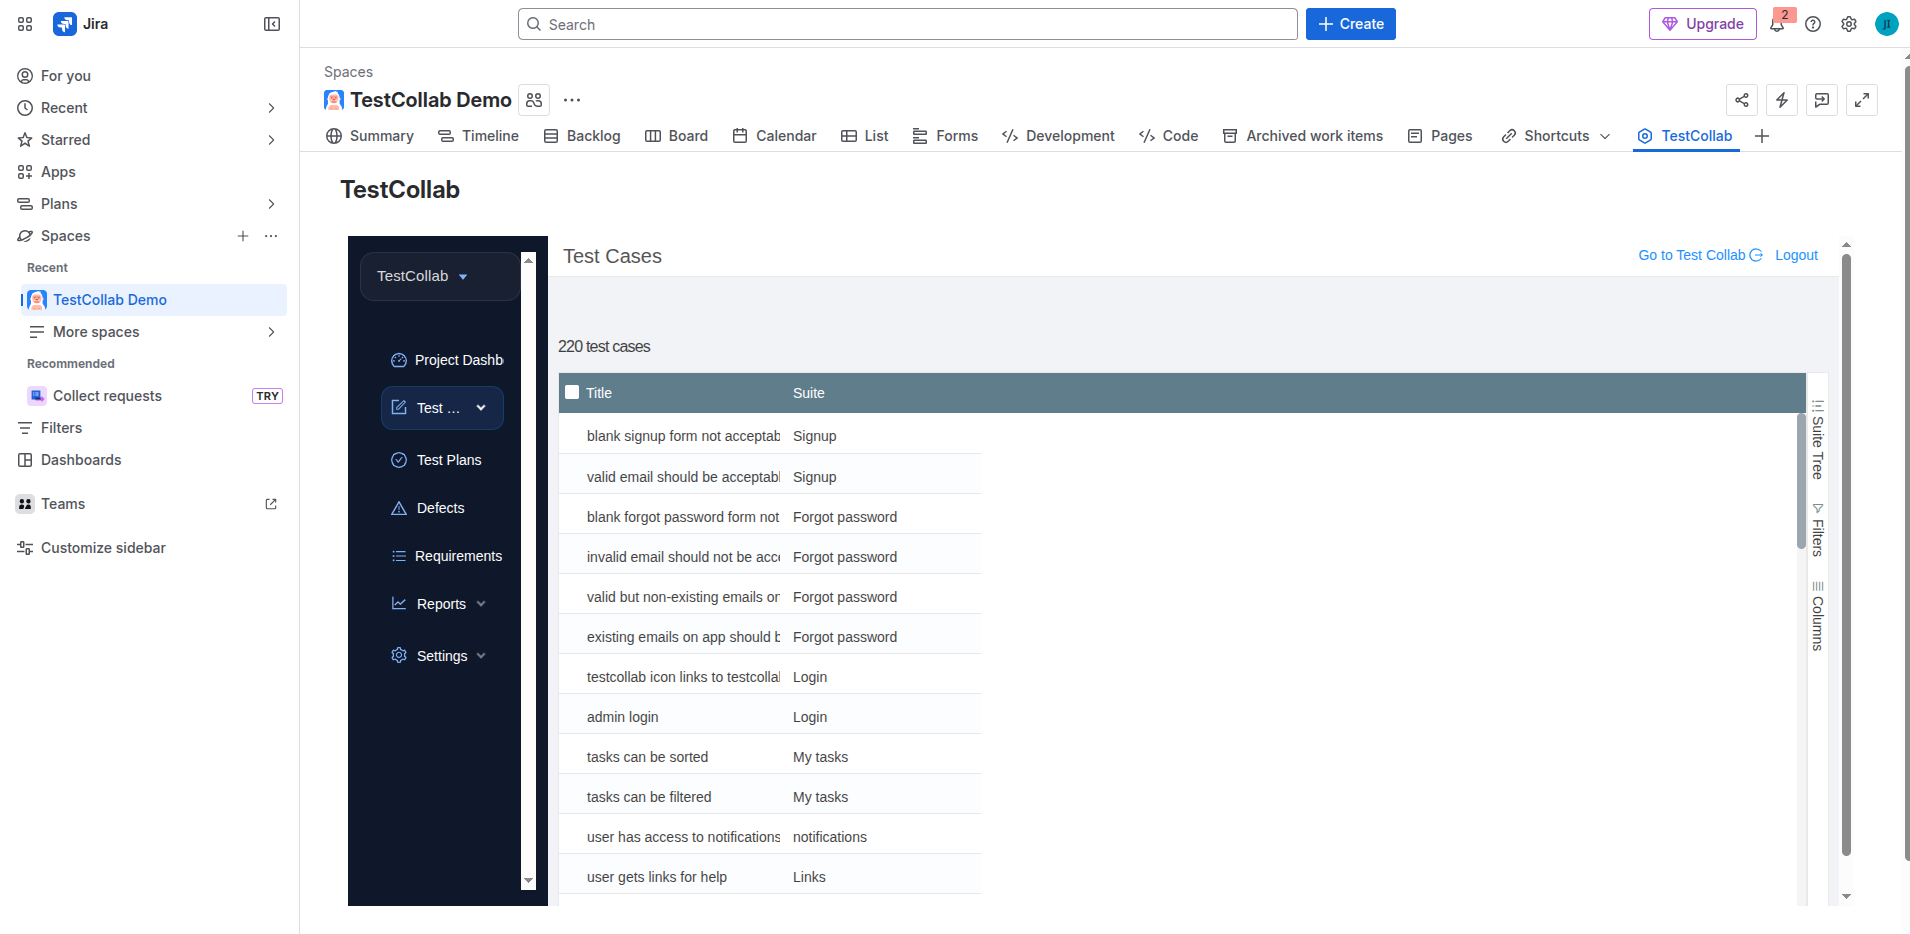Open Requirements in TestCollab sidebar

447,556
